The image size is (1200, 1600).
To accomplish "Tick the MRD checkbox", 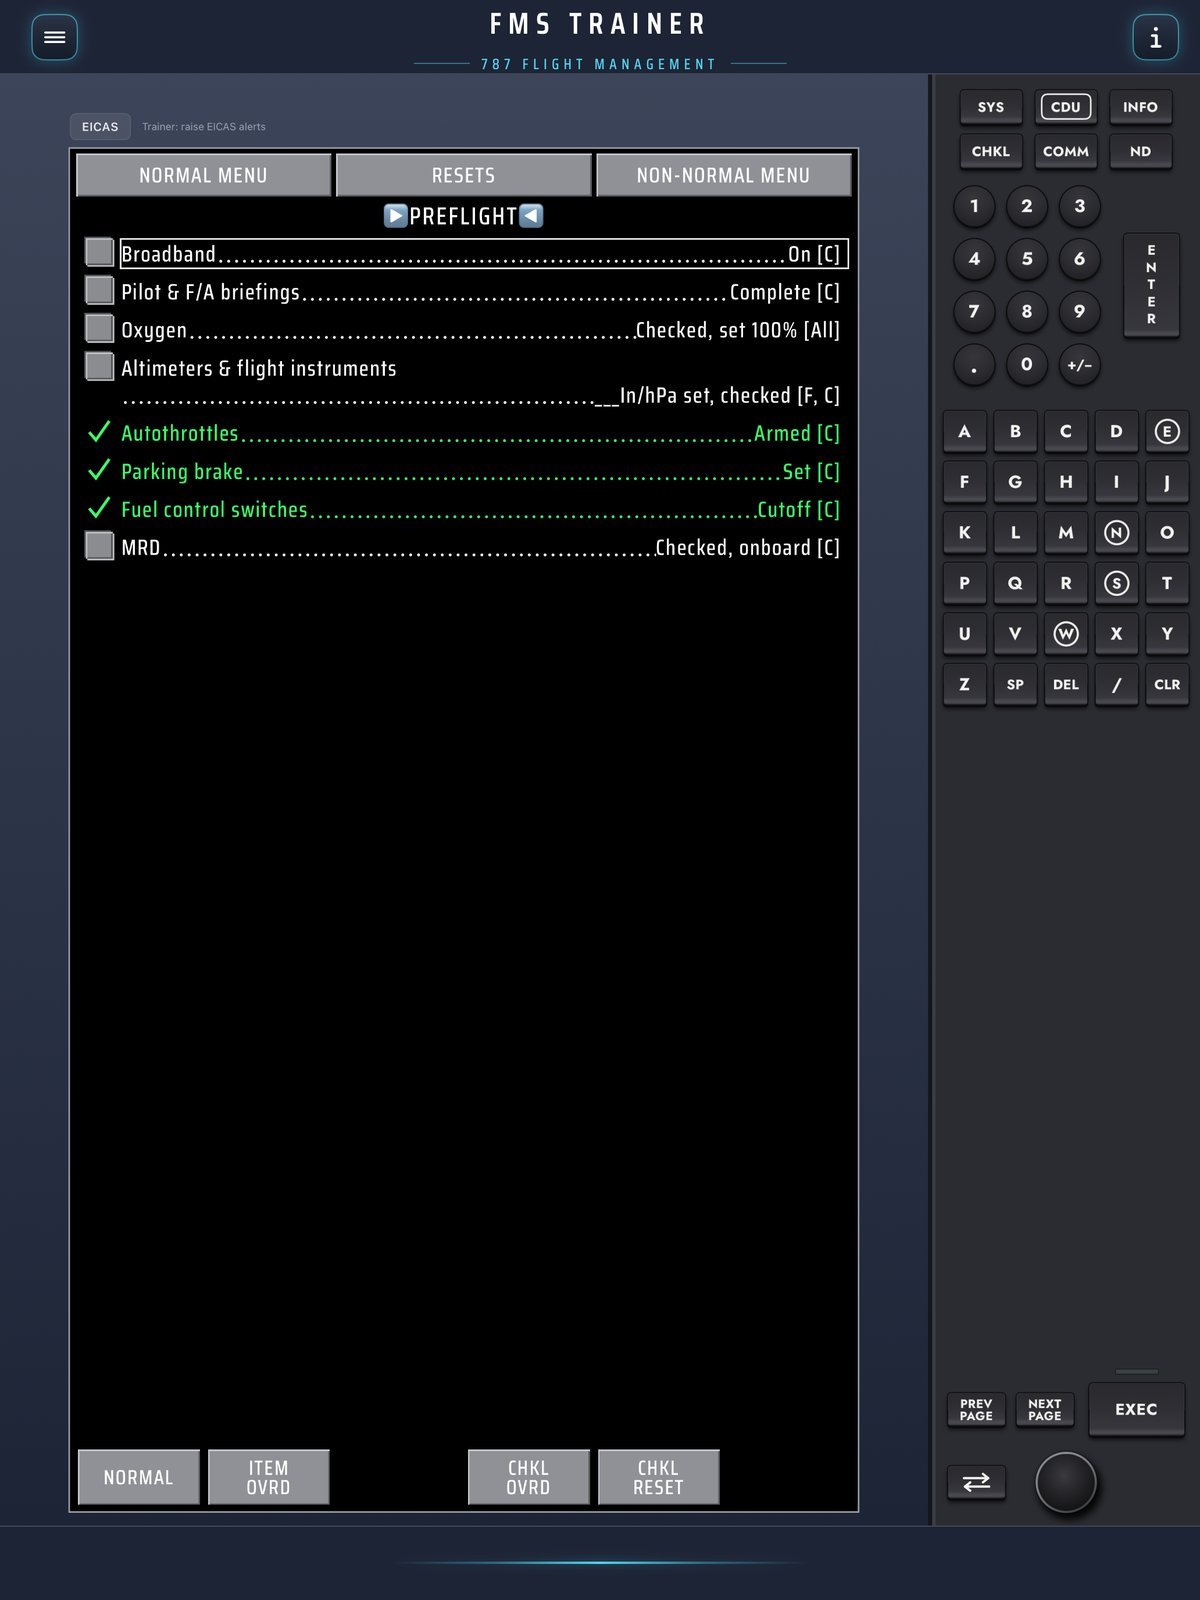I will point(99,546).
